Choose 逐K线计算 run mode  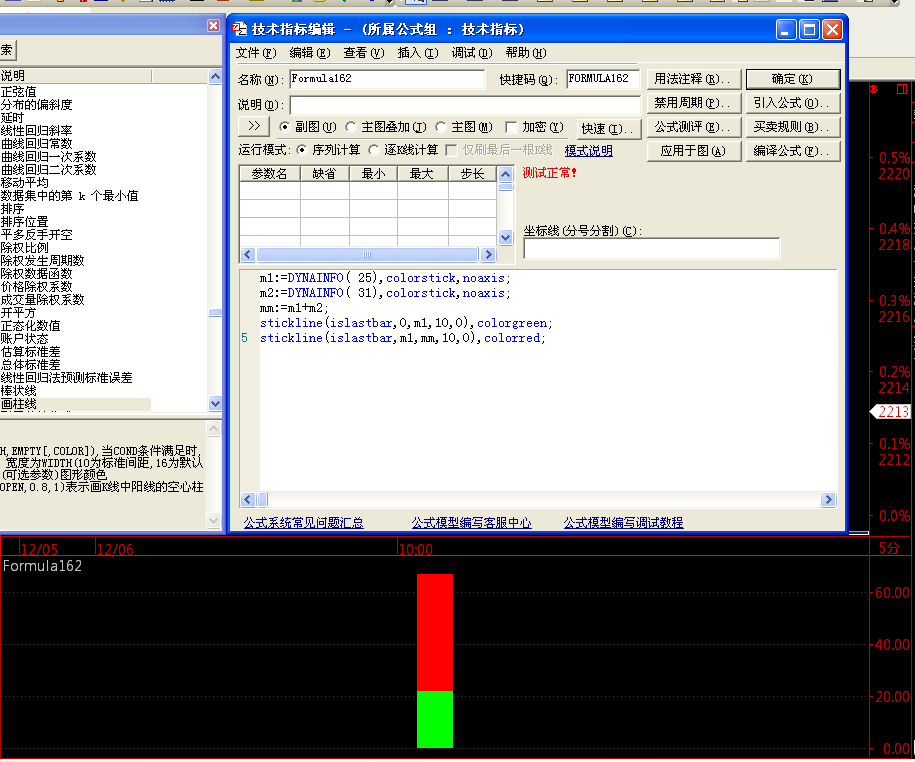[374, 150]
